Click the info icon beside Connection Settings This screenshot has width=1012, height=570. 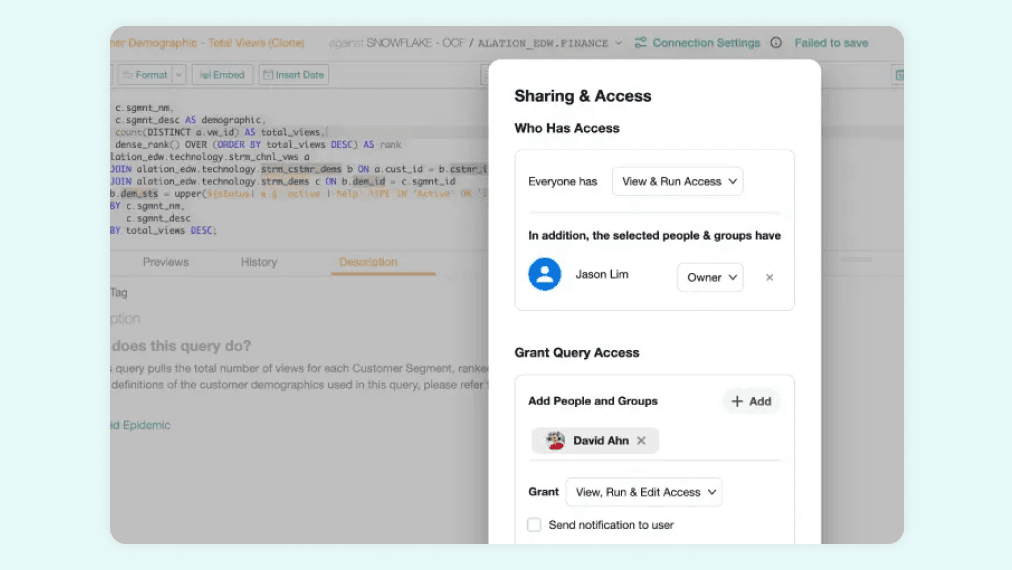point(776,43)
